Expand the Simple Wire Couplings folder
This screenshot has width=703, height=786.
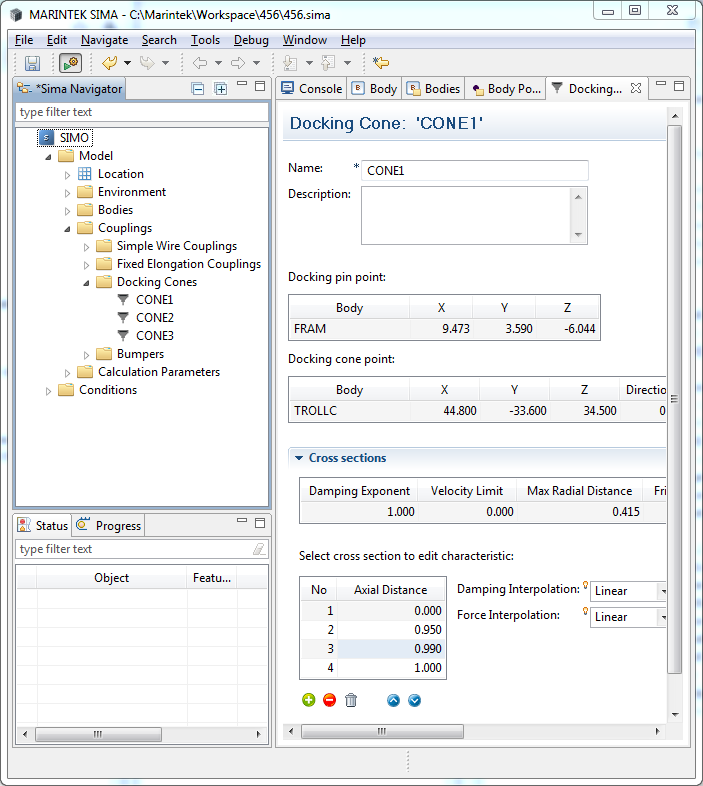[87, 246]
